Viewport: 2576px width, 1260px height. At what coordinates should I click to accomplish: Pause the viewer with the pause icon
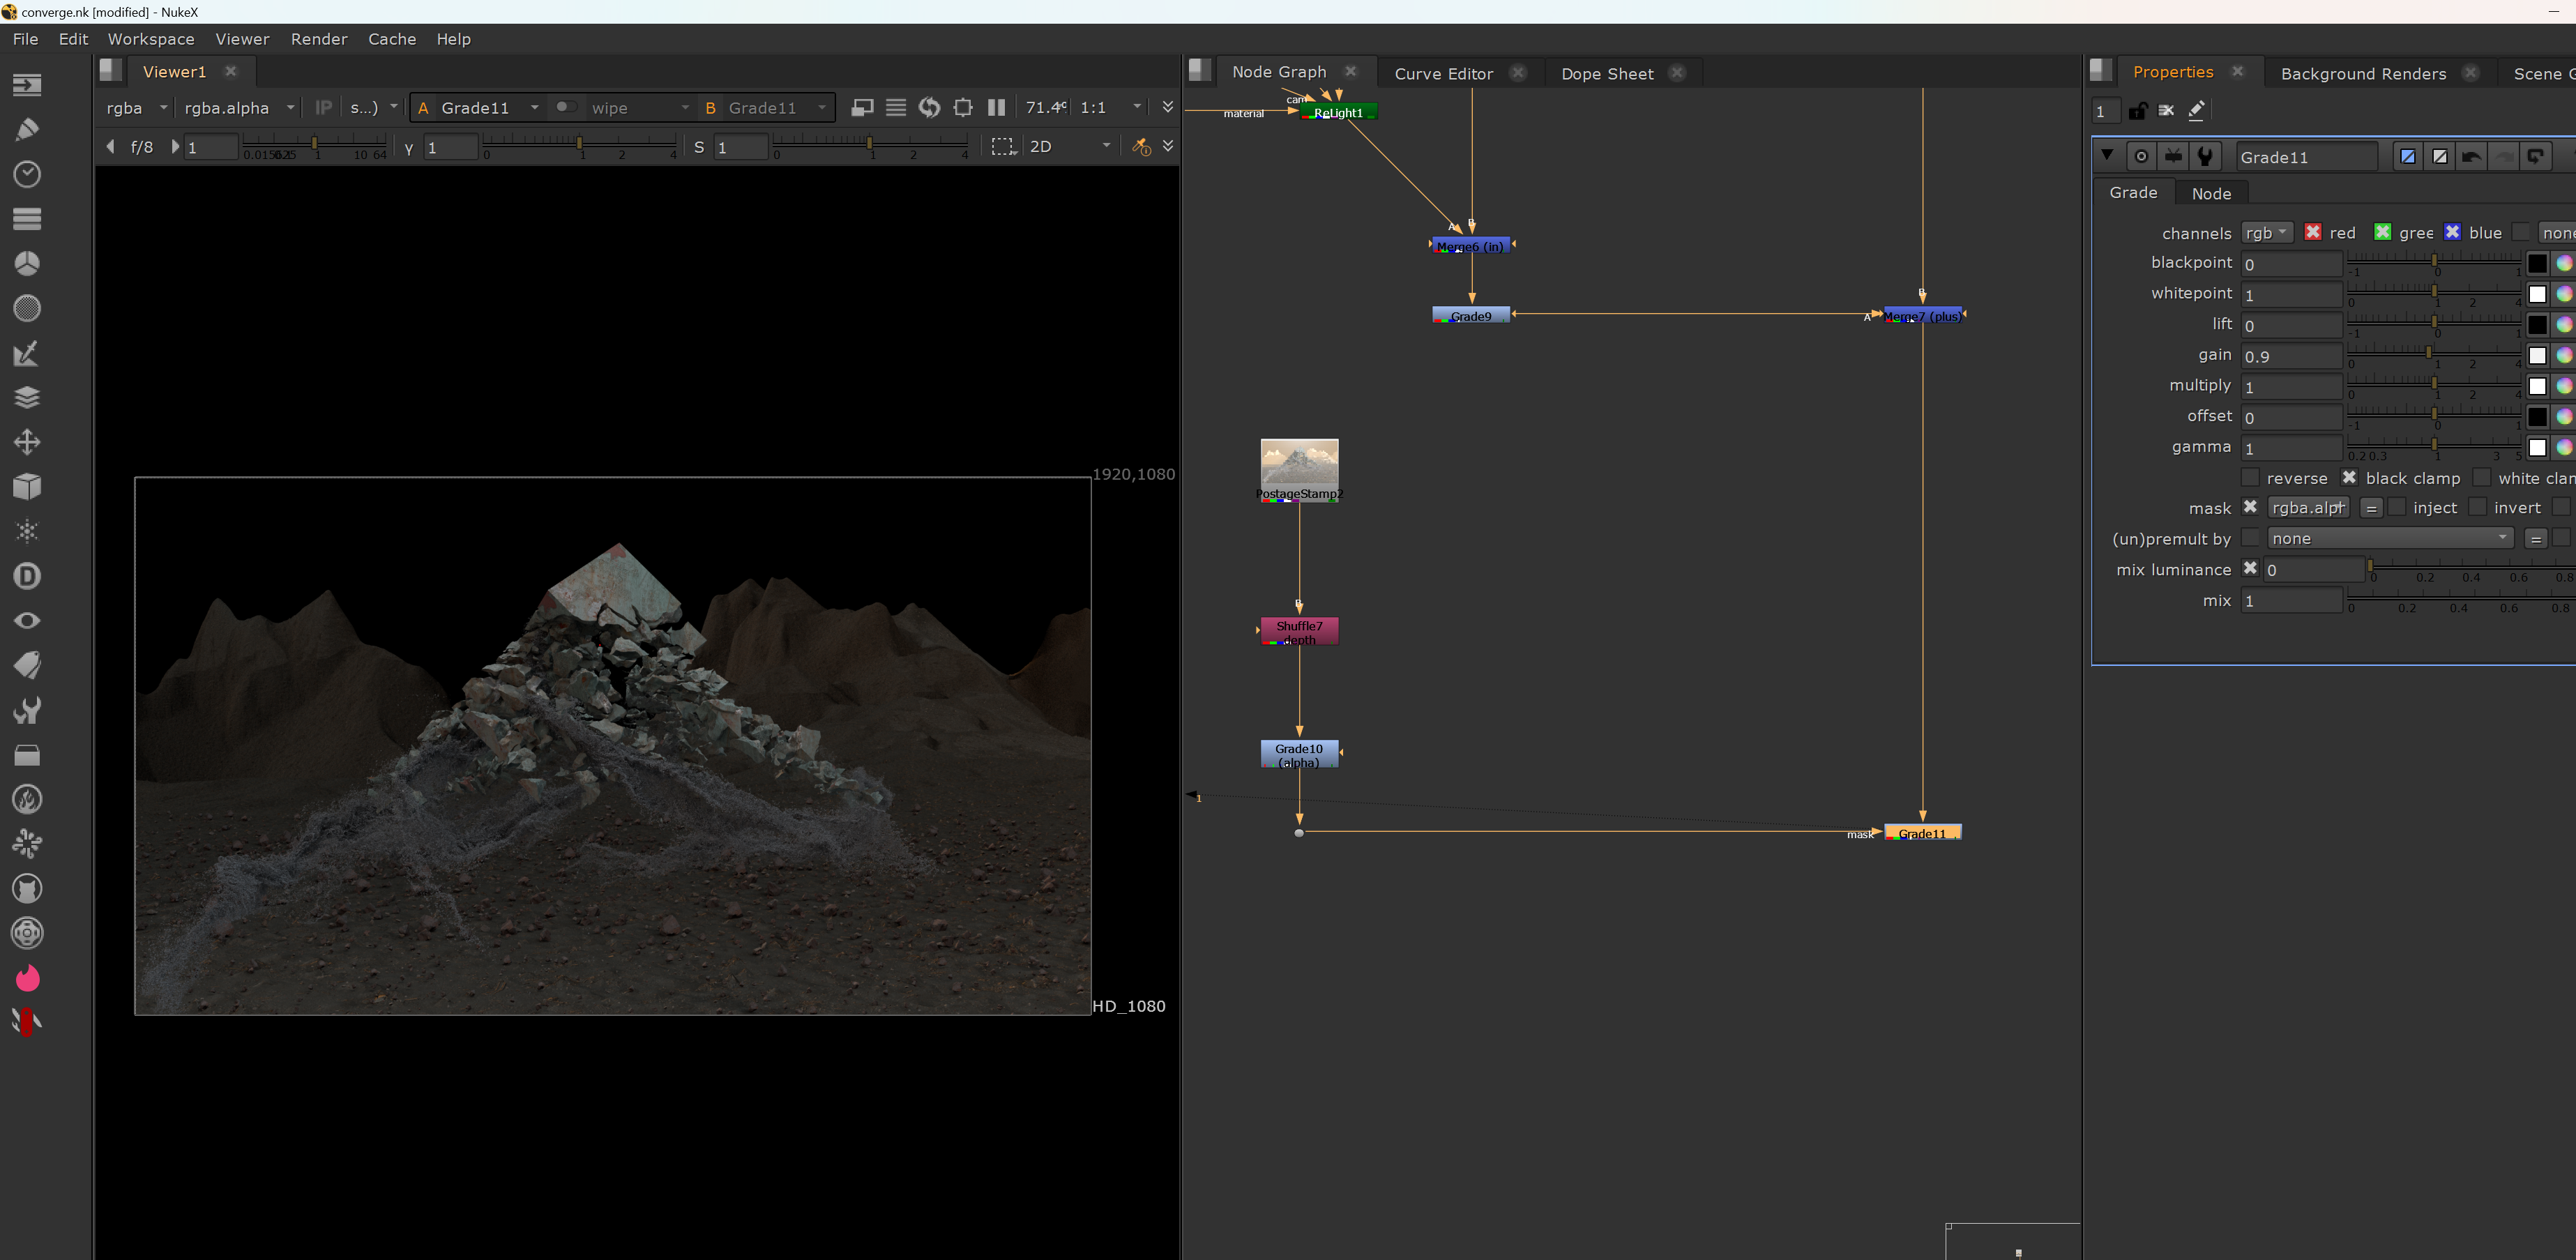click(x=996, y=107)
